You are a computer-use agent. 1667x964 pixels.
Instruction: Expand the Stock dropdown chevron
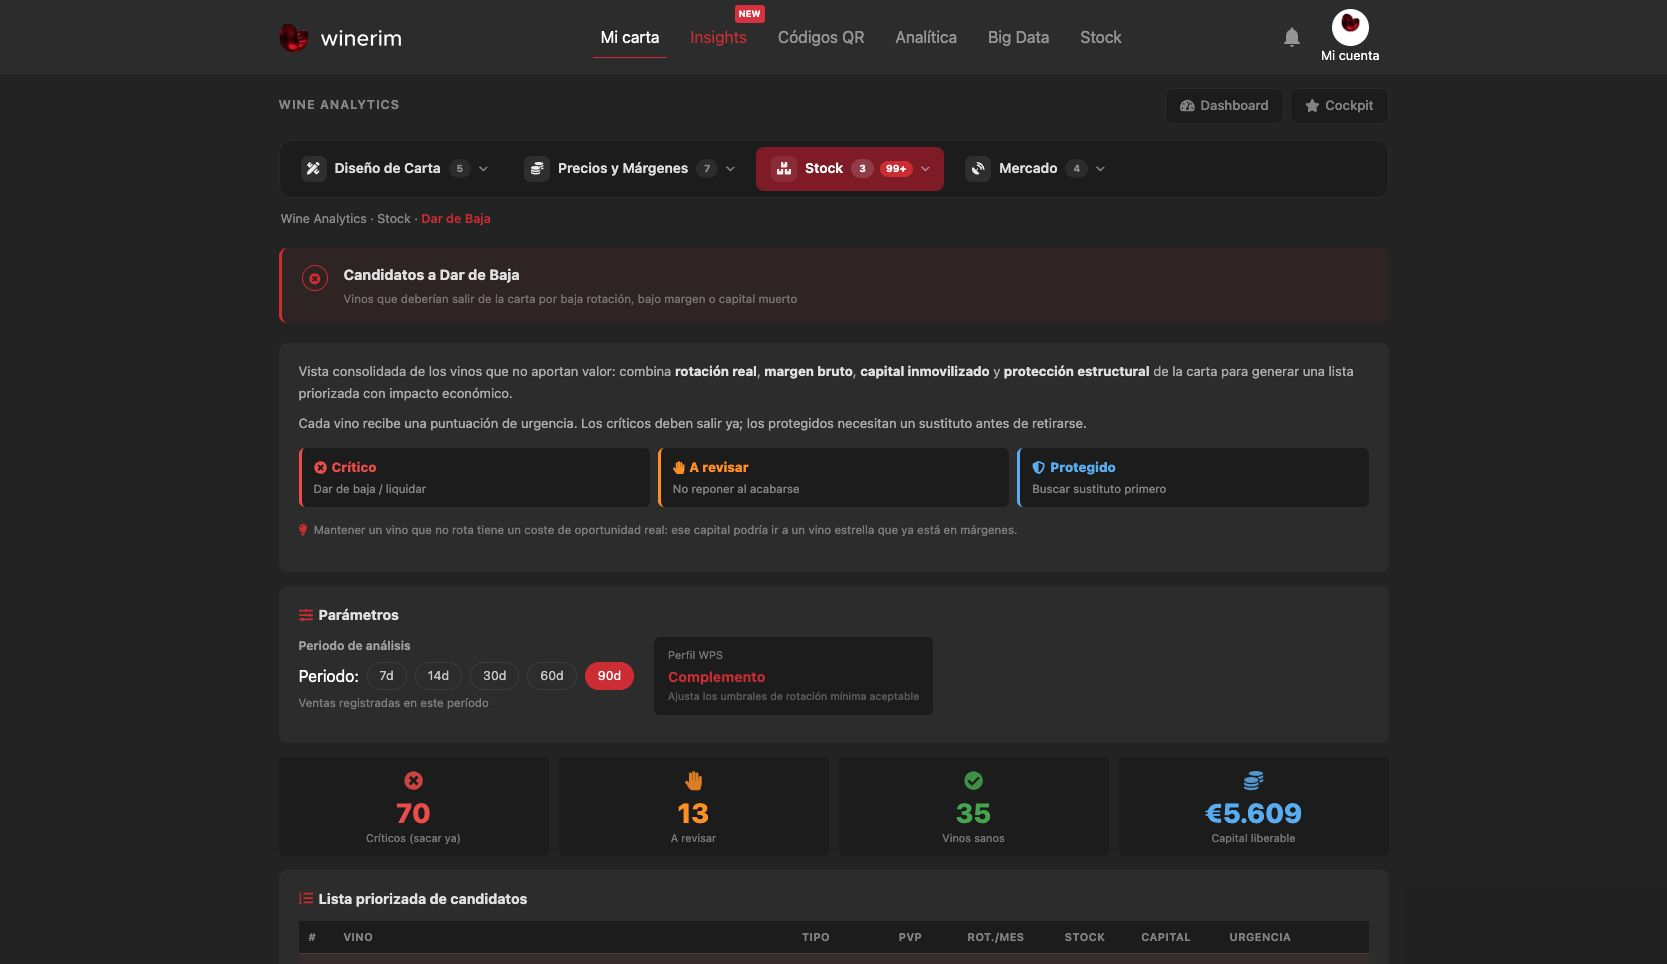[926, 169]
